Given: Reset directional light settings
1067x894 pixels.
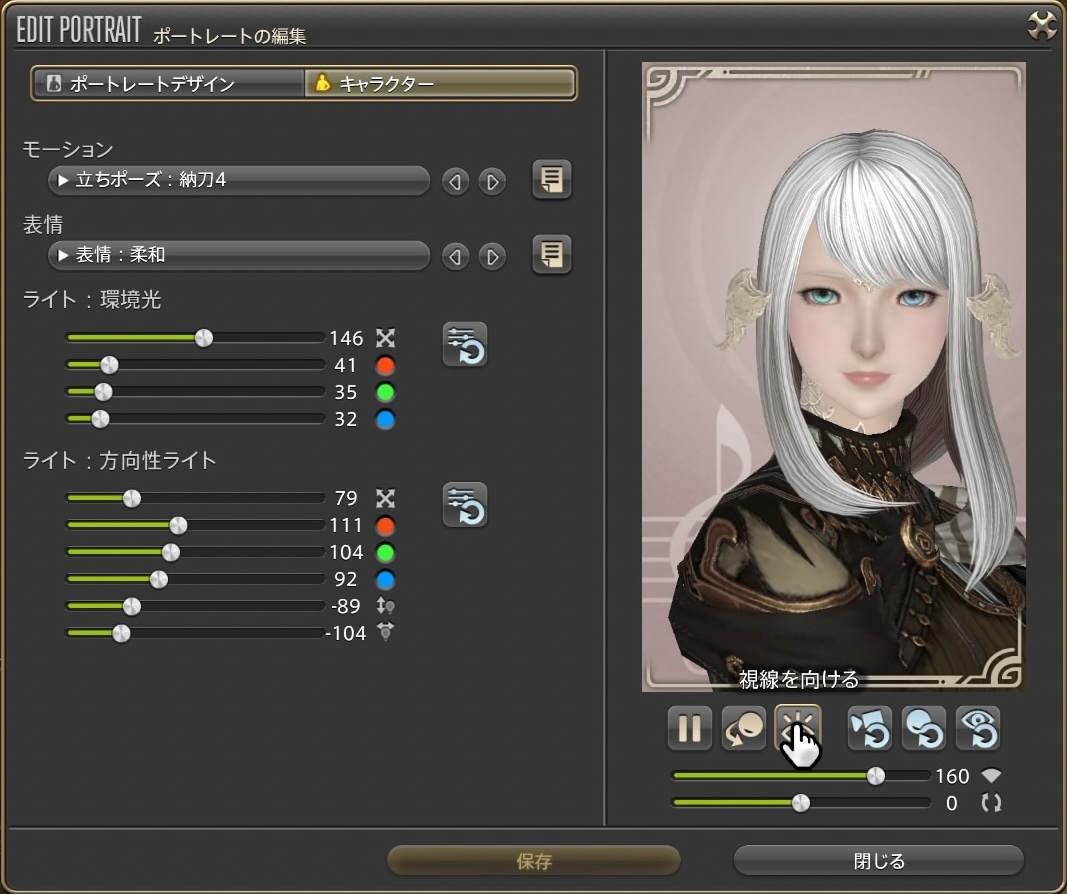Looking at the screenshot, I should click(465, 505).
